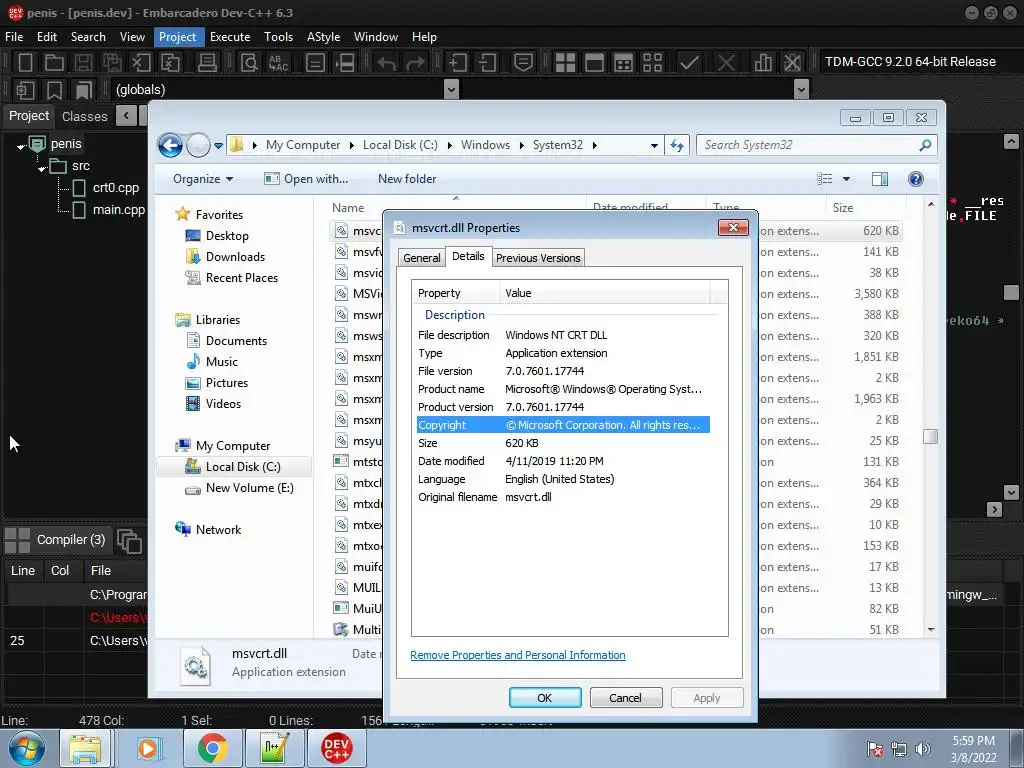Screen dimensions: 1024x768
Task: Click the Save All toolbar icon
Action: 112,62
